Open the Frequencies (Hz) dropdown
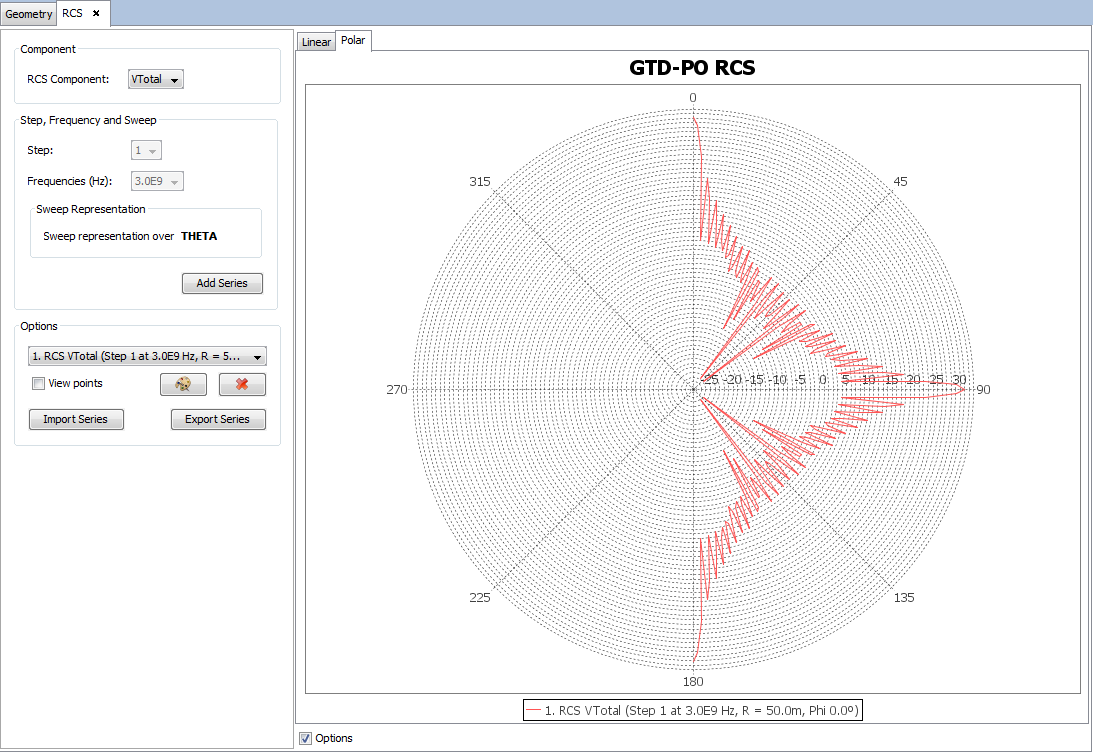1093x754 pixels. click(158, 181)
